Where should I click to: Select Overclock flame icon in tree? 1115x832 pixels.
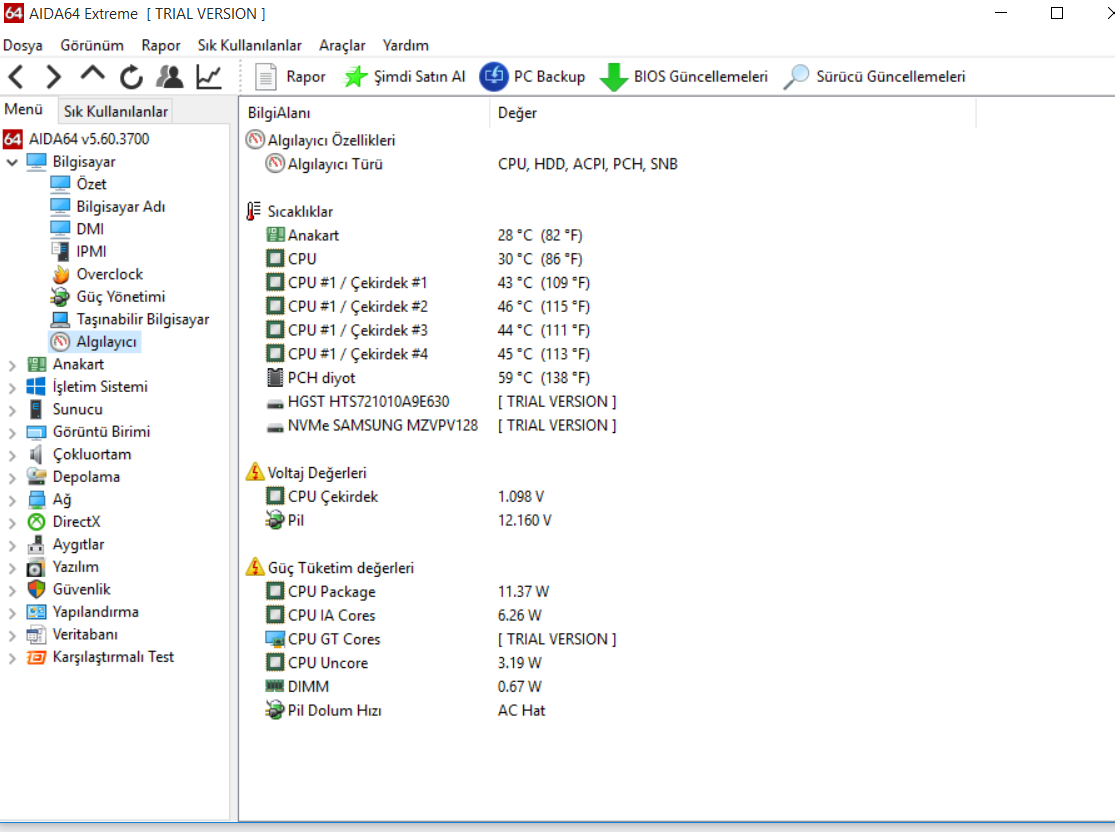click(x=60, y=274)
